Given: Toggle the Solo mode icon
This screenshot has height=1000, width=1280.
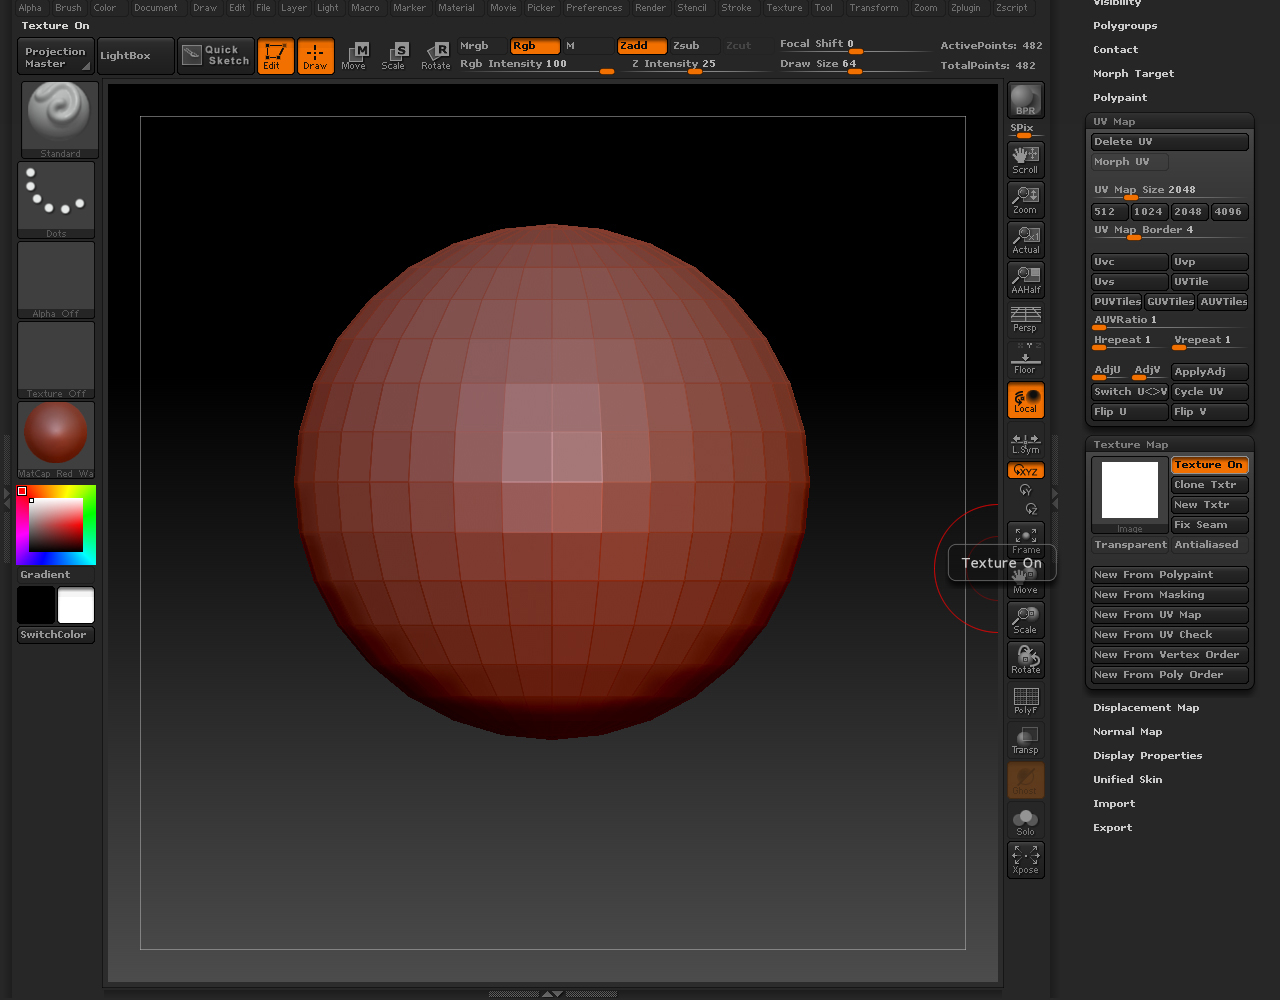Looking at the screenshot, I should click(1025, 821).
